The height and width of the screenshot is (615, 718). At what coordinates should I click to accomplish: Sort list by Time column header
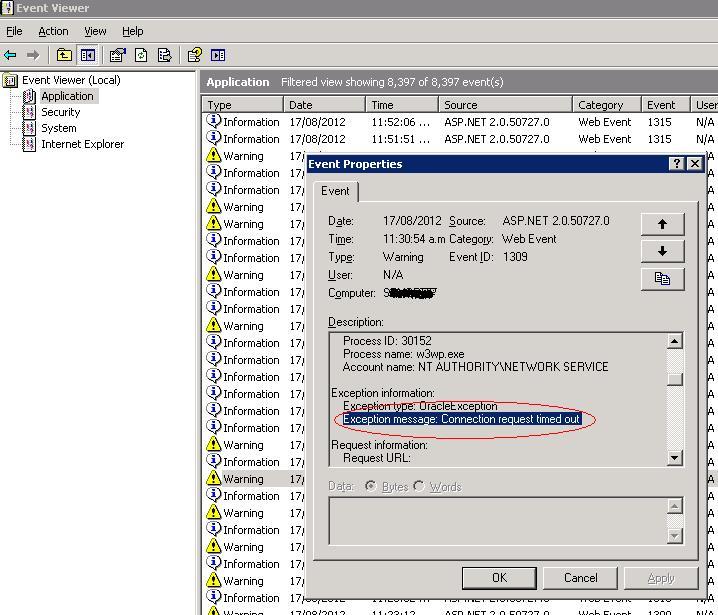[x=402, y=105]
